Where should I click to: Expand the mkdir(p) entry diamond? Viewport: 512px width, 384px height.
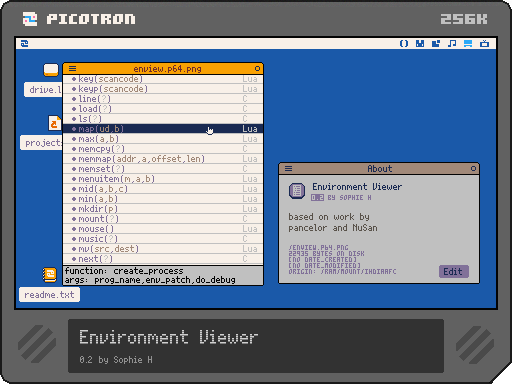click(x=74, y=209)
